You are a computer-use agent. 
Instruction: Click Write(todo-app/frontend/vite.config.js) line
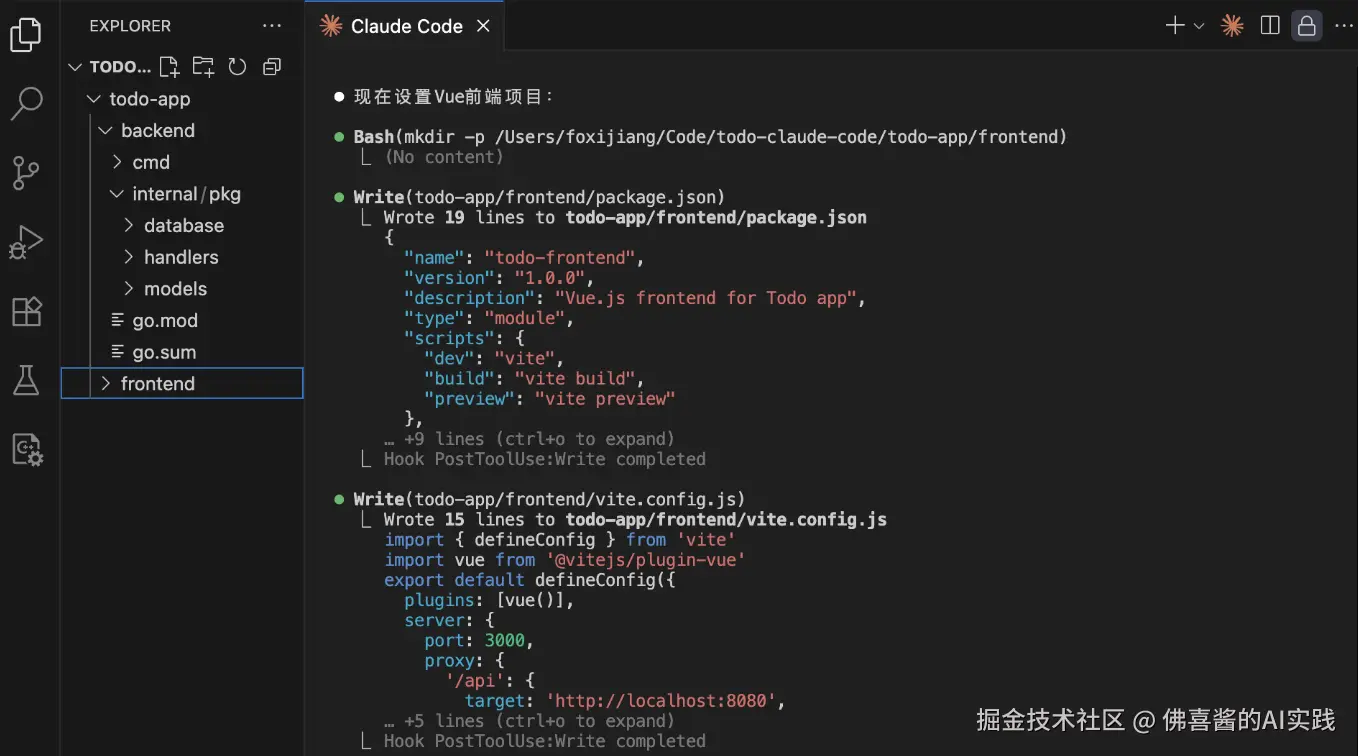tap(549, 499)
